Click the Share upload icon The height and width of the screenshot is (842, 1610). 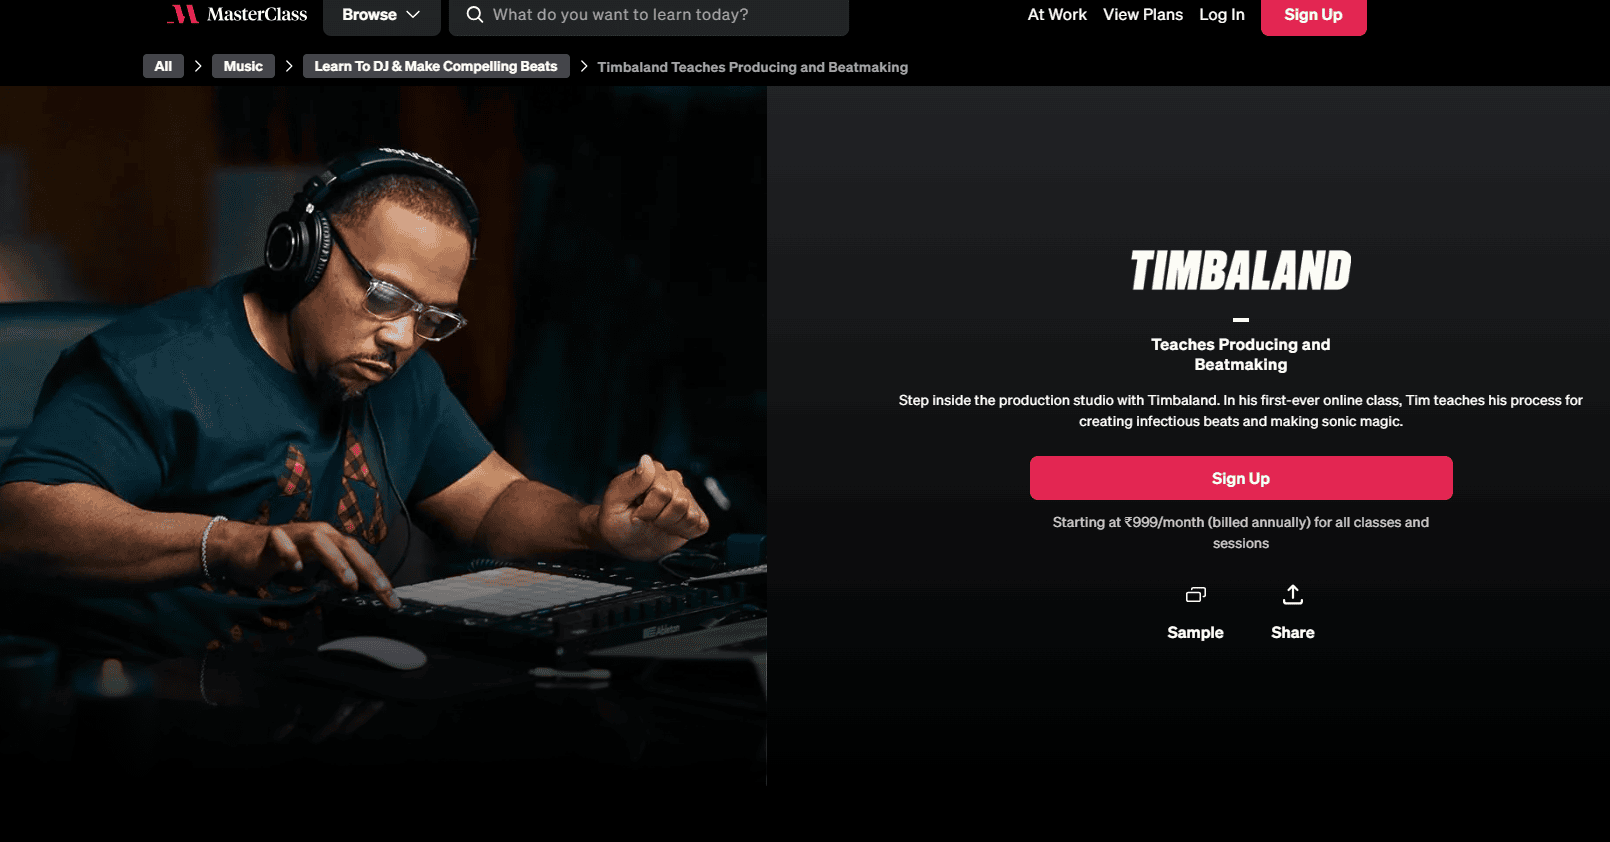[1293, 595]
